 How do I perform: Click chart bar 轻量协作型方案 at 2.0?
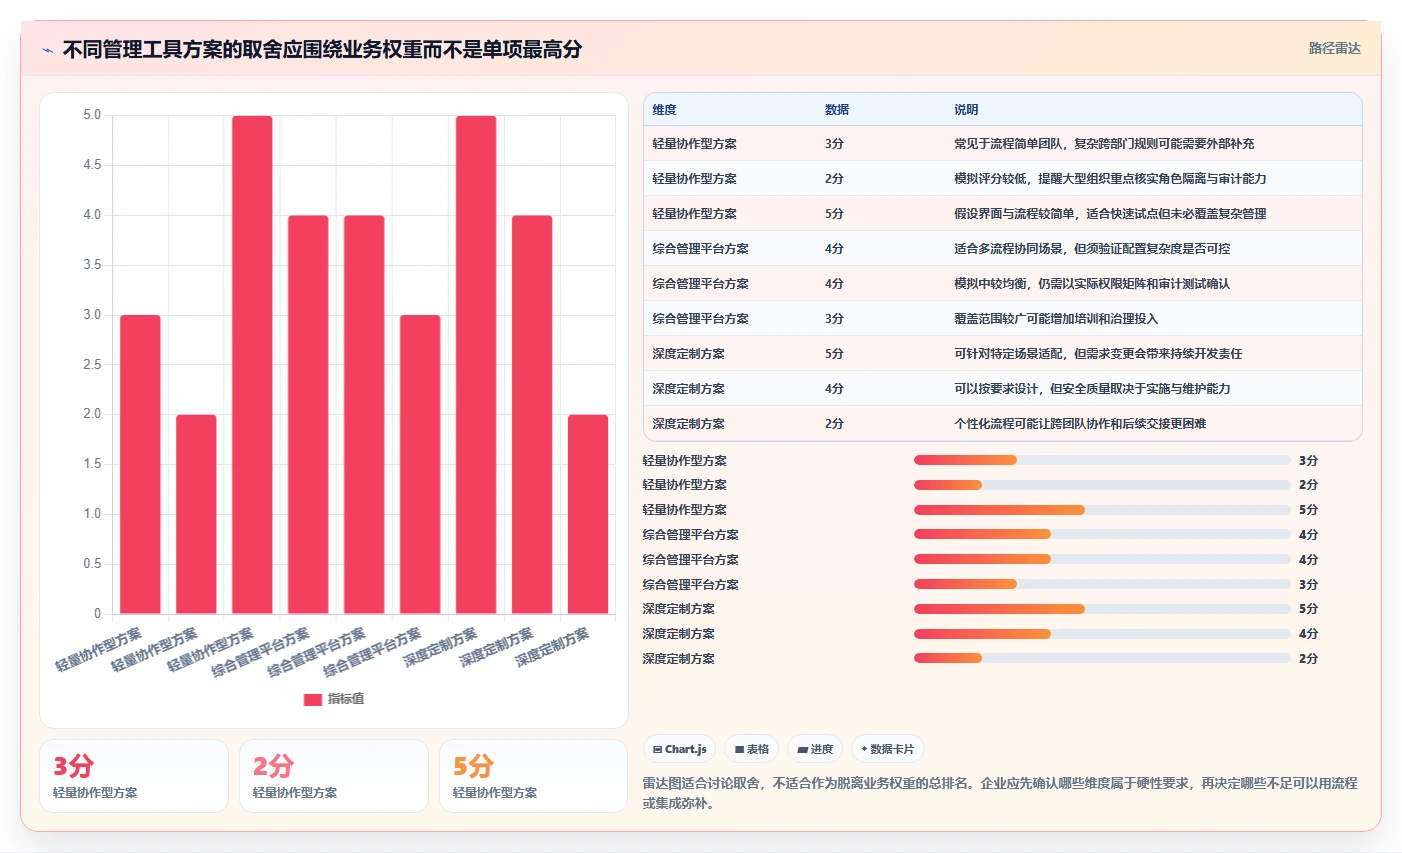(x=196, y=514)
